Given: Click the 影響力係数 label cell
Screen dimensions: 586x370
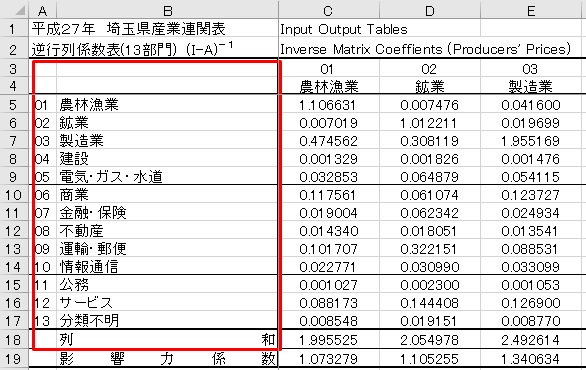Looking at the screenshot, I should 167,359.
